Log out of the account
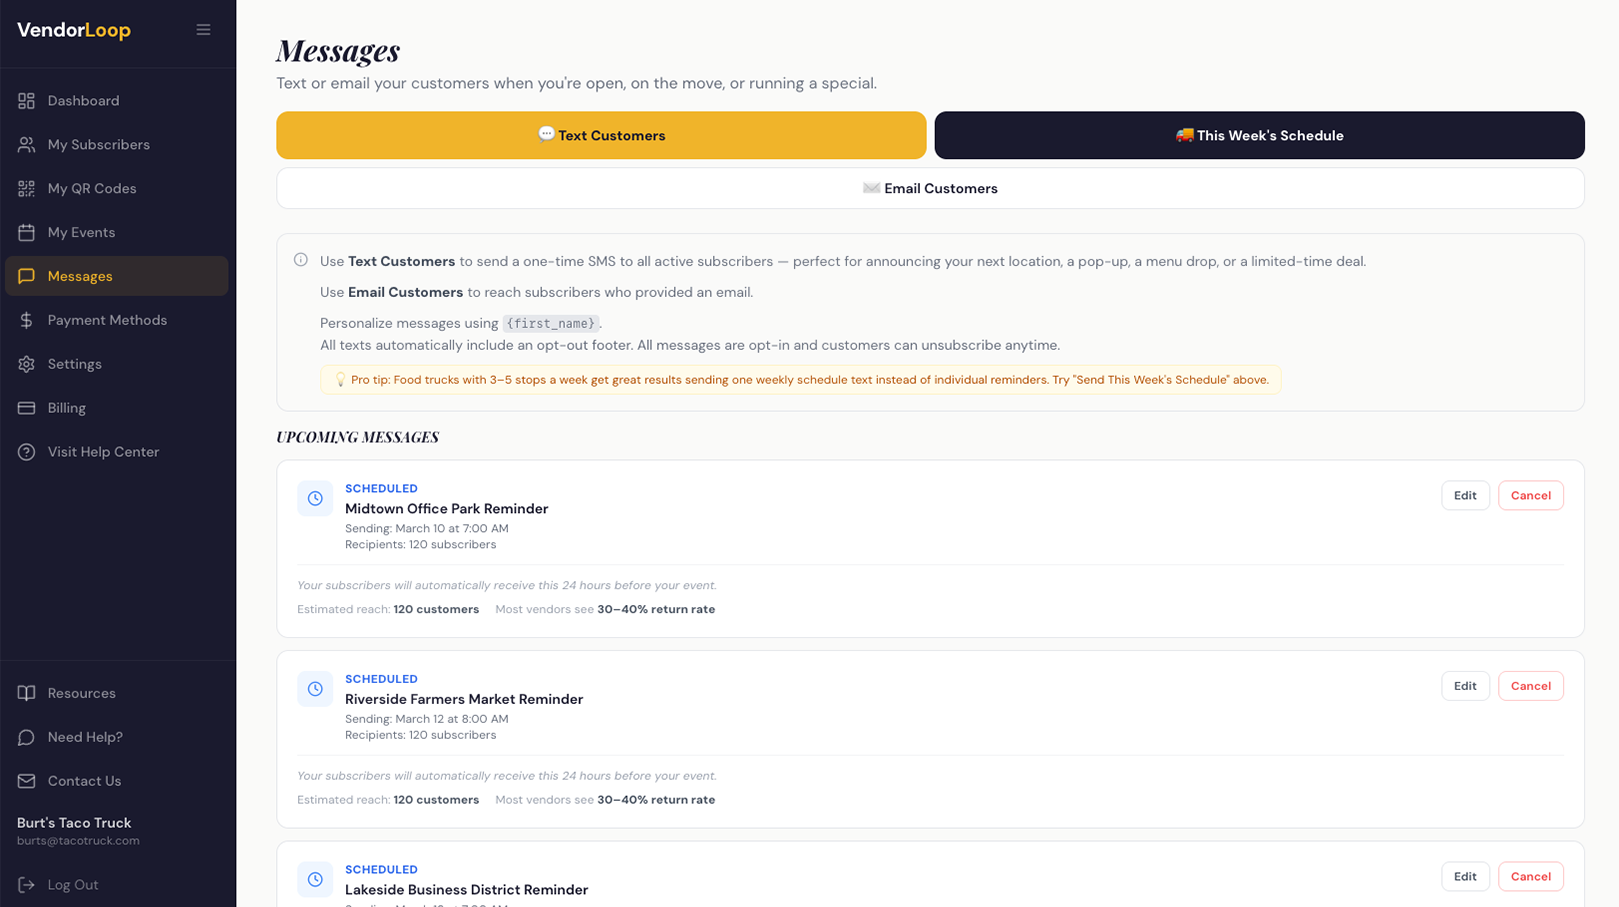The height and width of the screenshot is (907, 1619). pos(117,885)
